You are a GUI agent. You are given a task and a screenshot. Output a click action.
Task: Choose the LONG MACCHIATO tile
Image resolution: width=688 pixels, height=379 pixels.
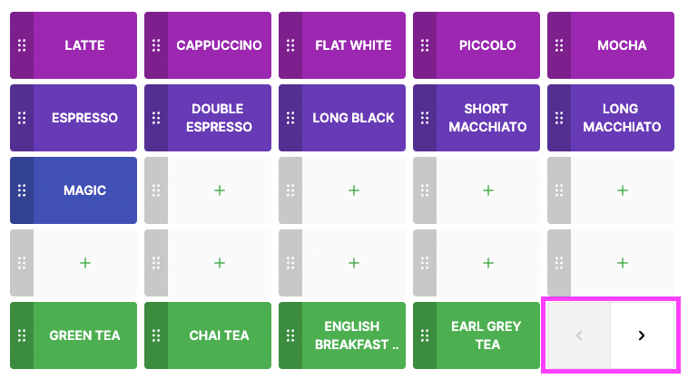click(x=622, y=118)
